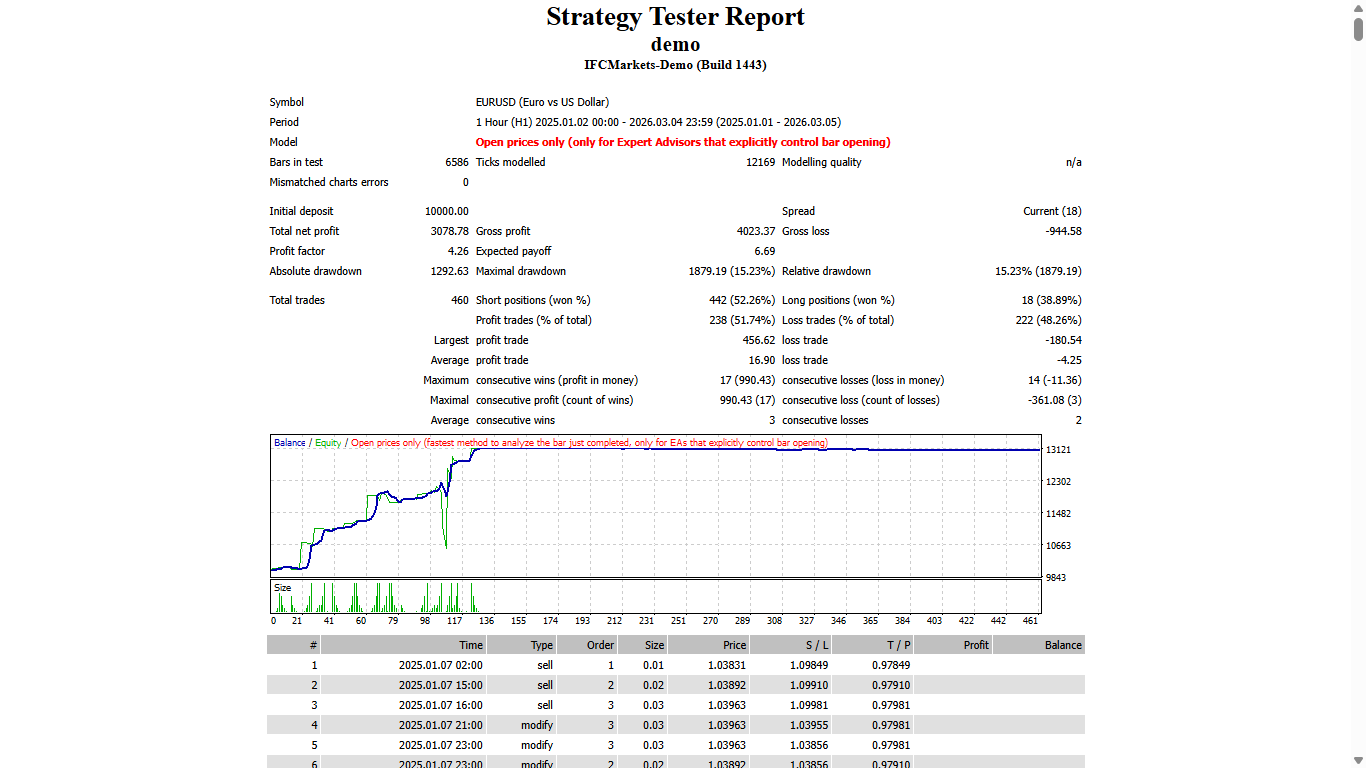Click the time cell '2025.01.07 02:00'

[x=440, y=665]
